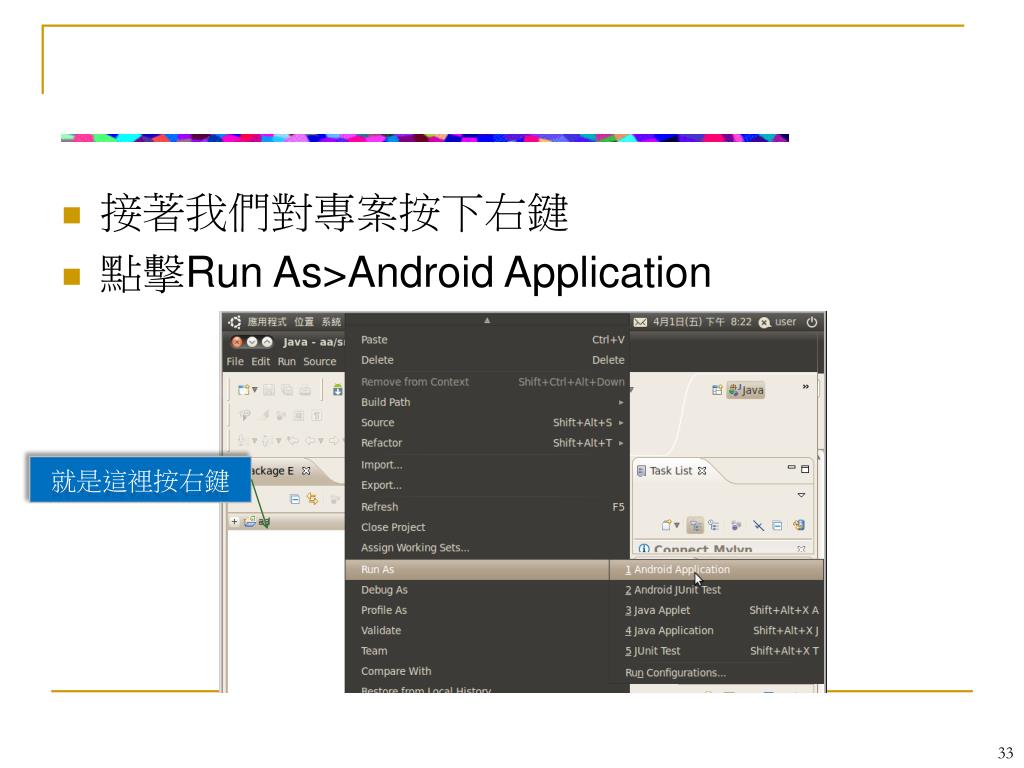Open the Source context submenu
The width and height of the screenshot is (1024, 768).
(x=487, y=423)
